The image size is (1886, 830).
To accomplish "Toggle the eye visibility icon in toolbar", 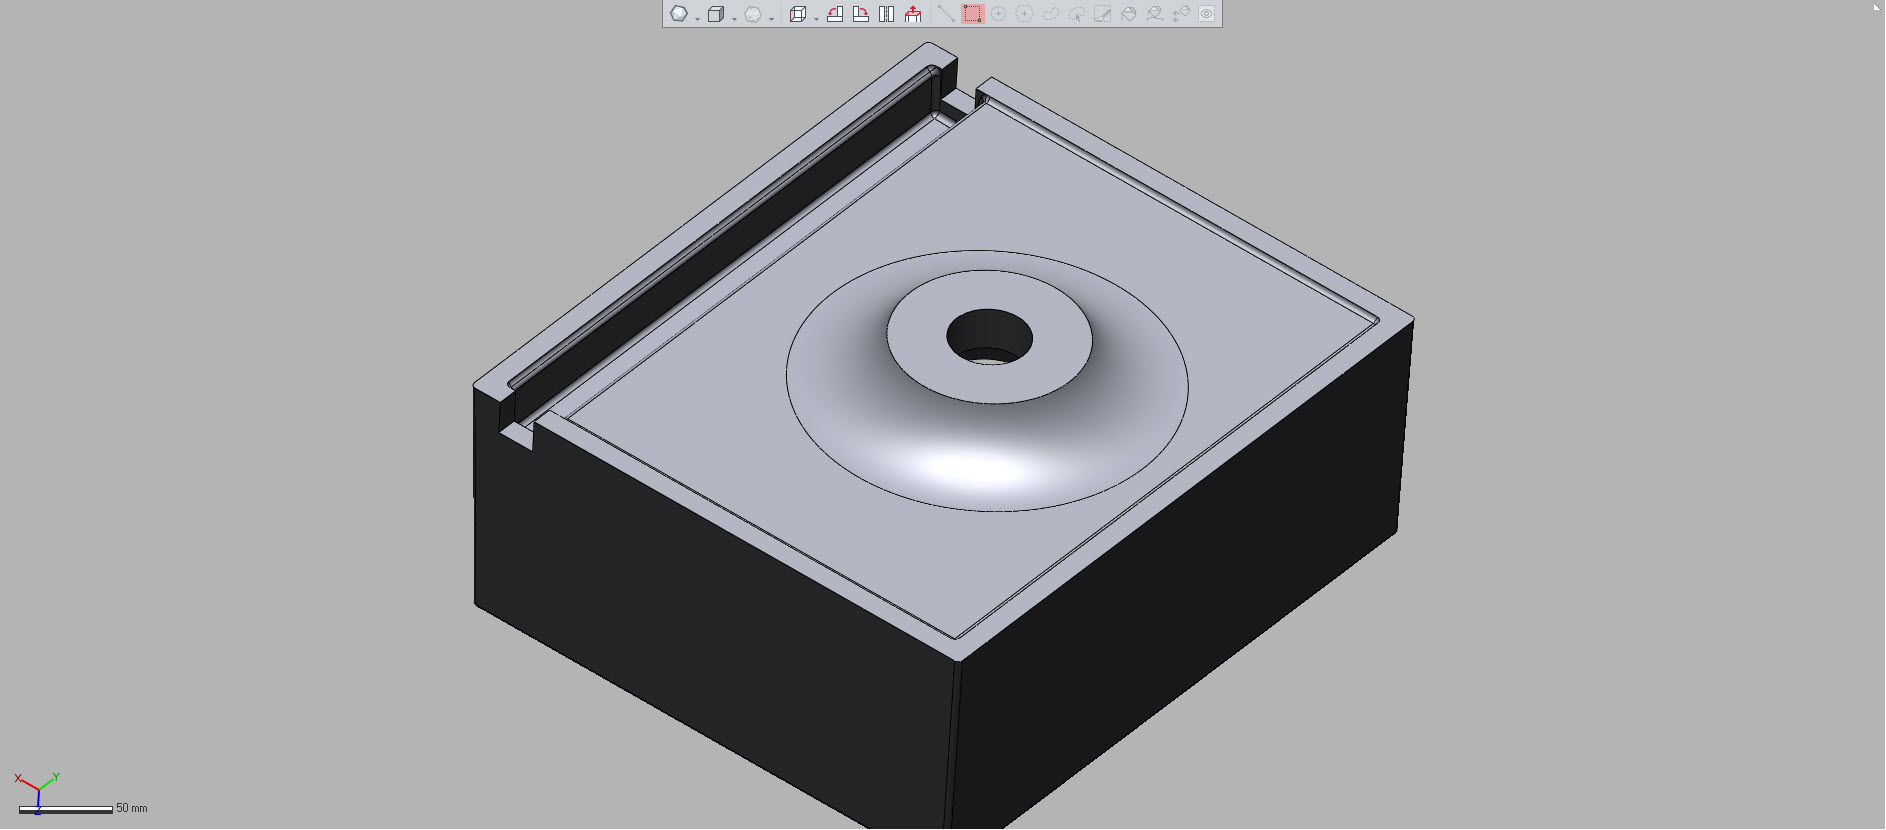I will pyautogui.click(x=1207, y=14).
